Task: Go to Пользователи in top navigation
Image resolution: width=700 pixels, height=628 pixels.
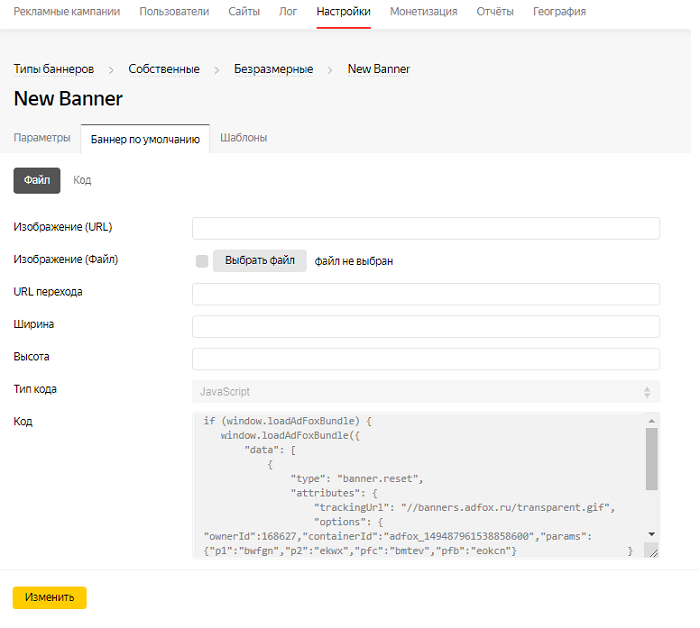Action: coord(174,12)
